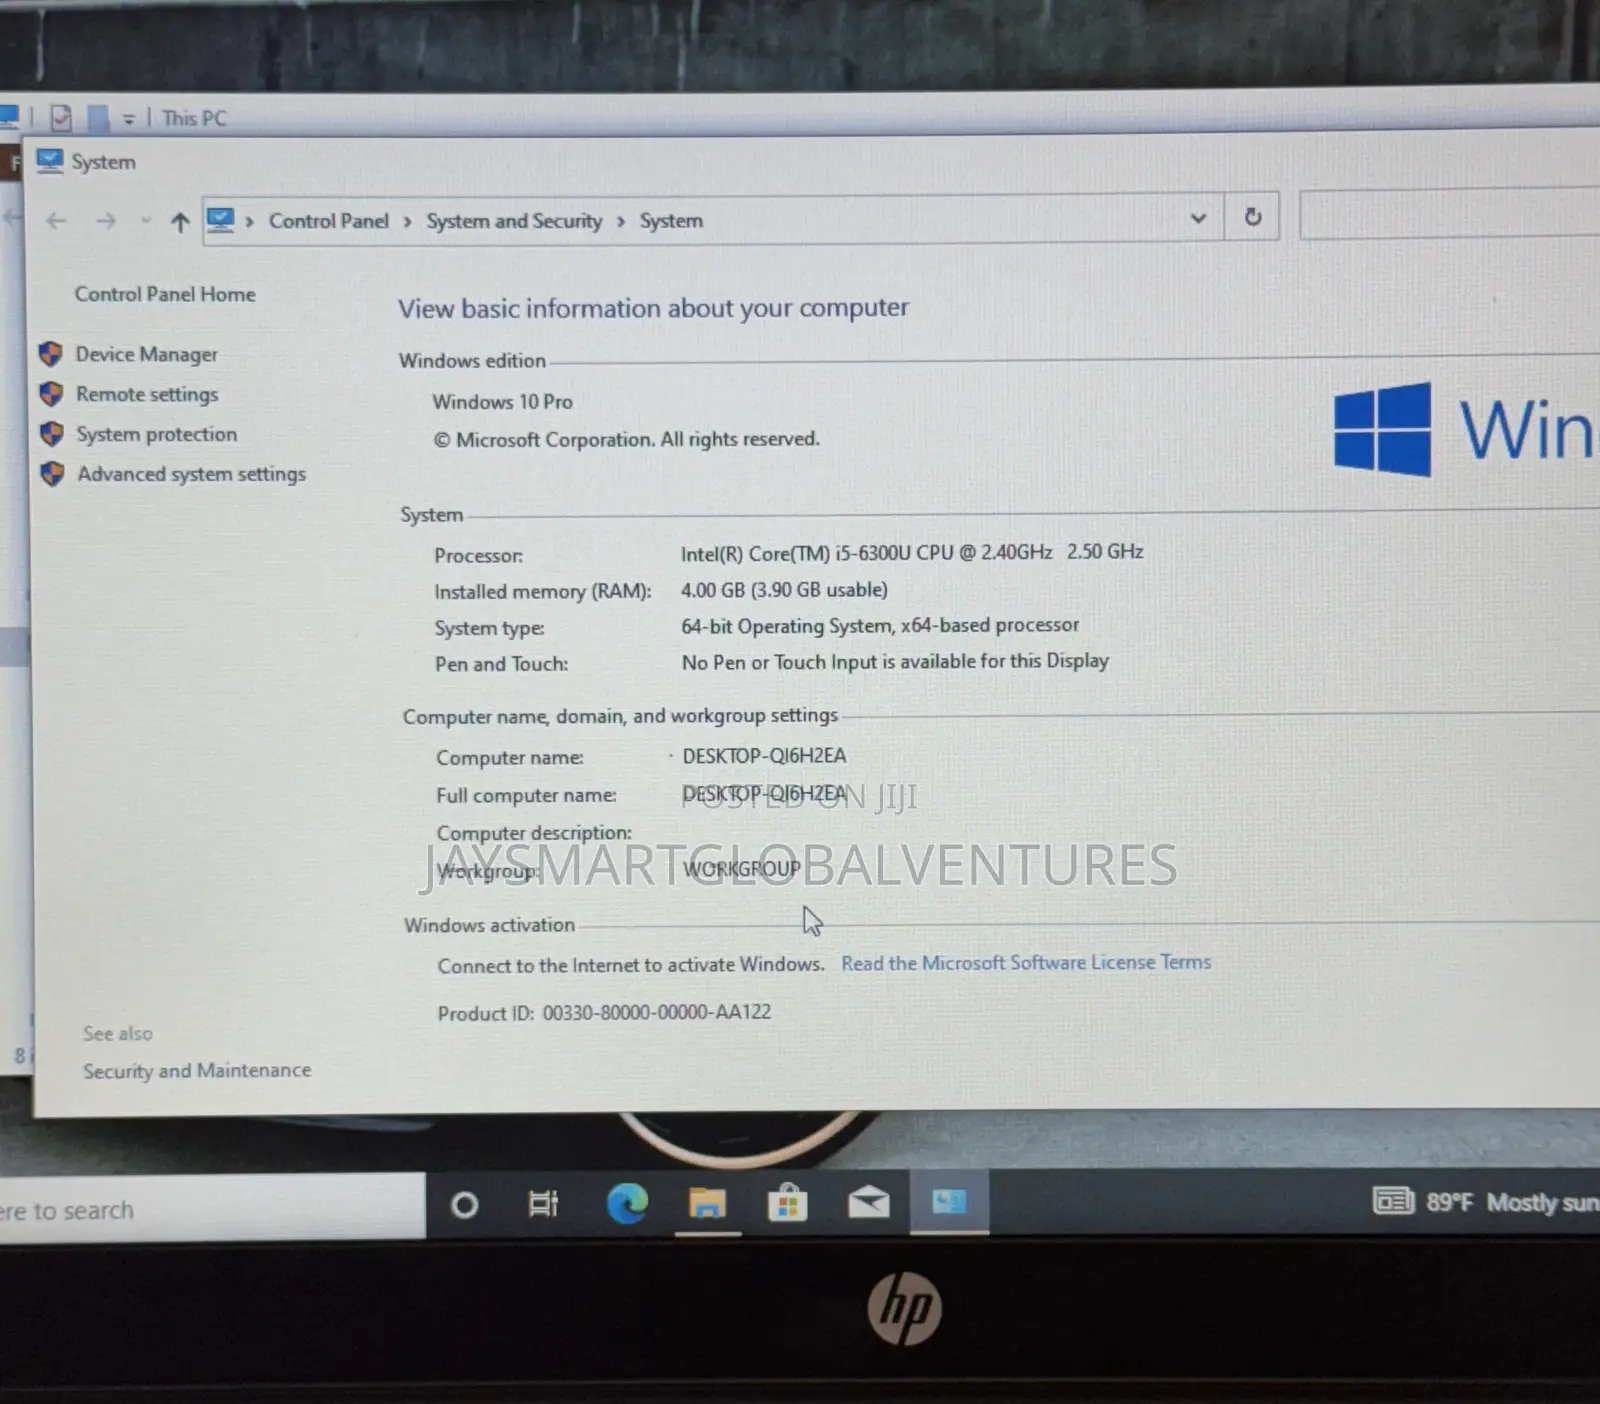Click the shield icon beside Device Manager
The height and width of the screenshot is (1404, 1600).
(51, 354)
